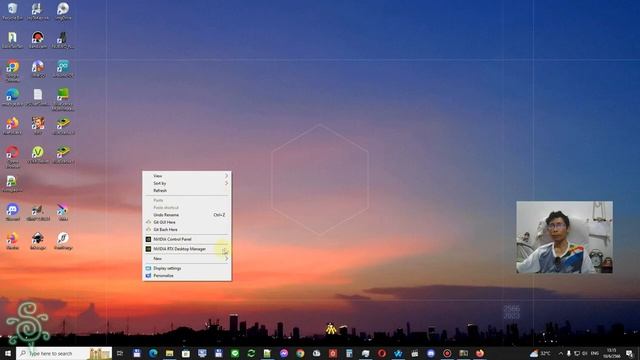640x360 pixels.
Task: Open the notification center icon
Action: point(630,353)
